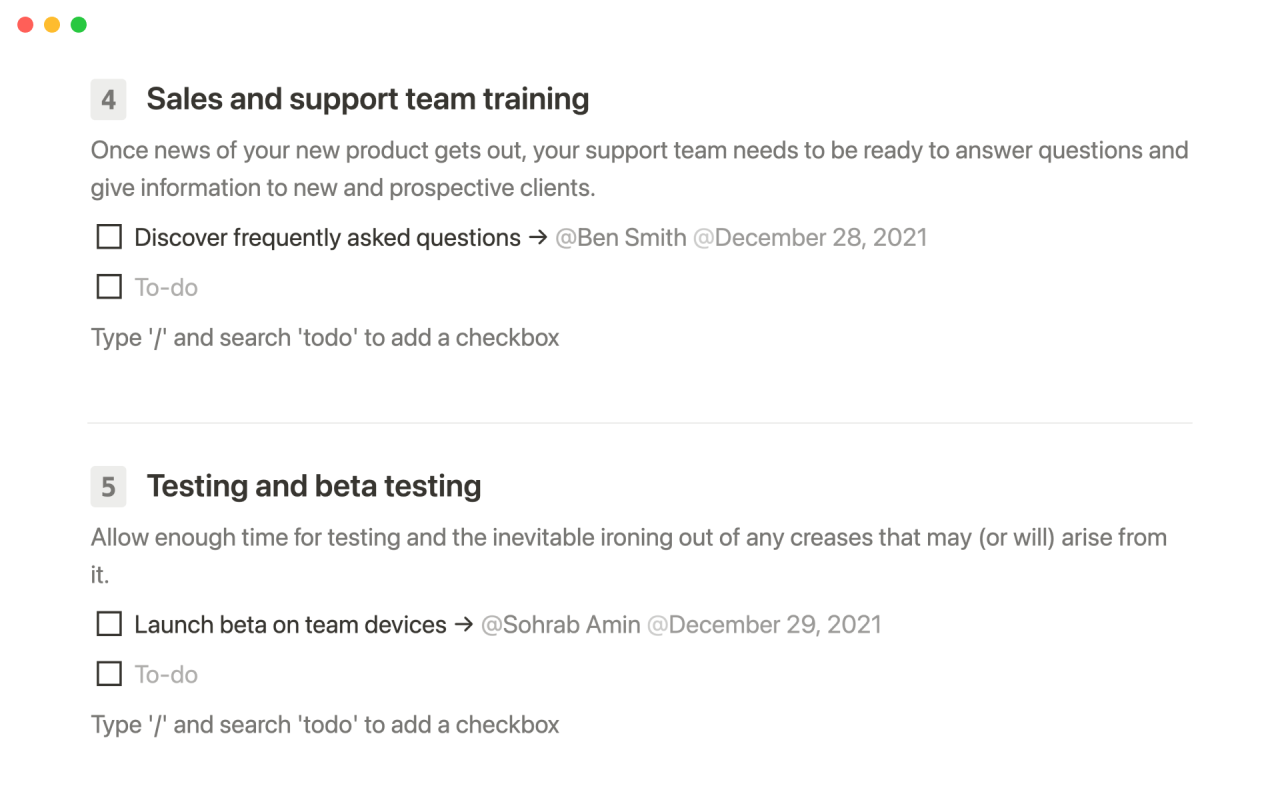Check the 'Discover frequently asked questions' to-do box
Screen dimensions: 1280x800
[108, 237]
